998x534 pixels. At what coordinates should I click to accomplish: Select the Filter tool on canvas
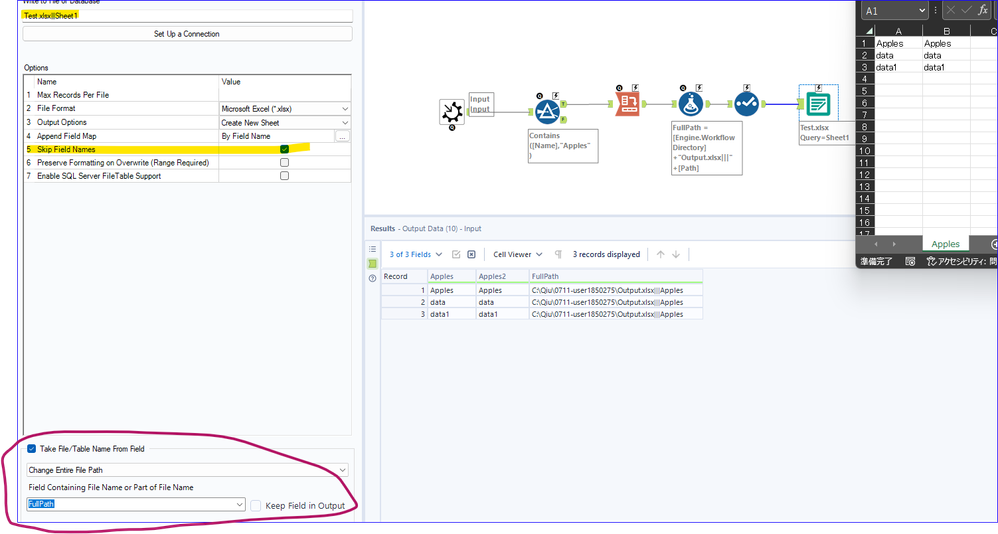[547, 111]
